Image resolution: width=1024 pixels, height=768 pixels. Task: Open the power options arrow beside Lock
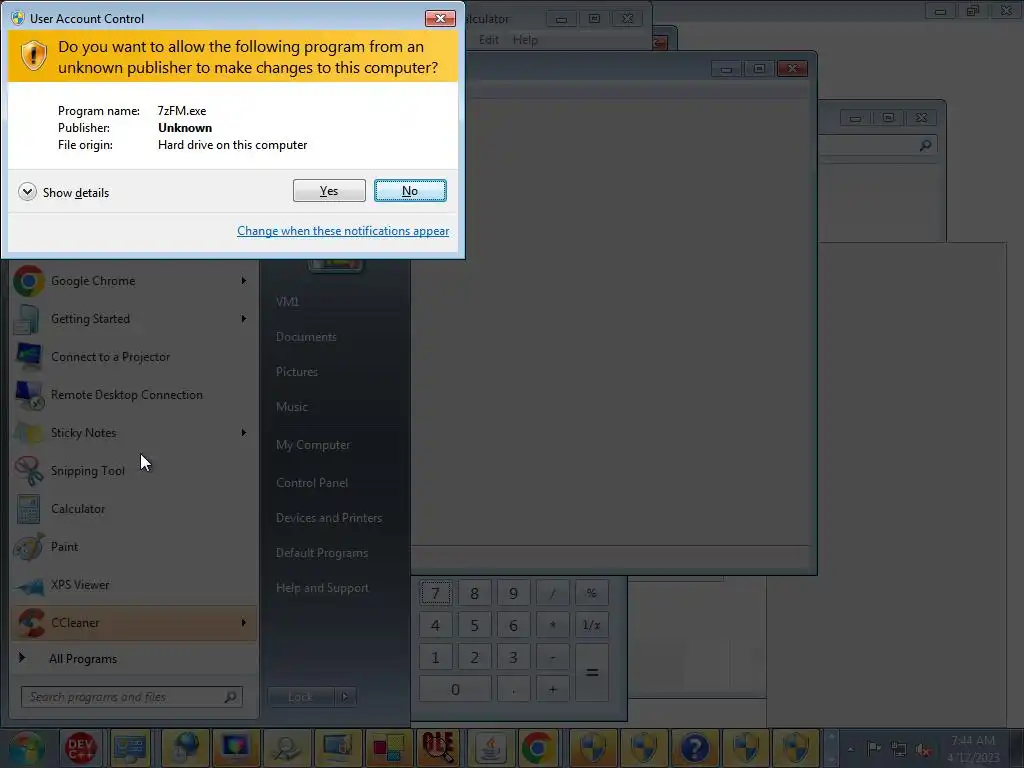coord(345,697)
